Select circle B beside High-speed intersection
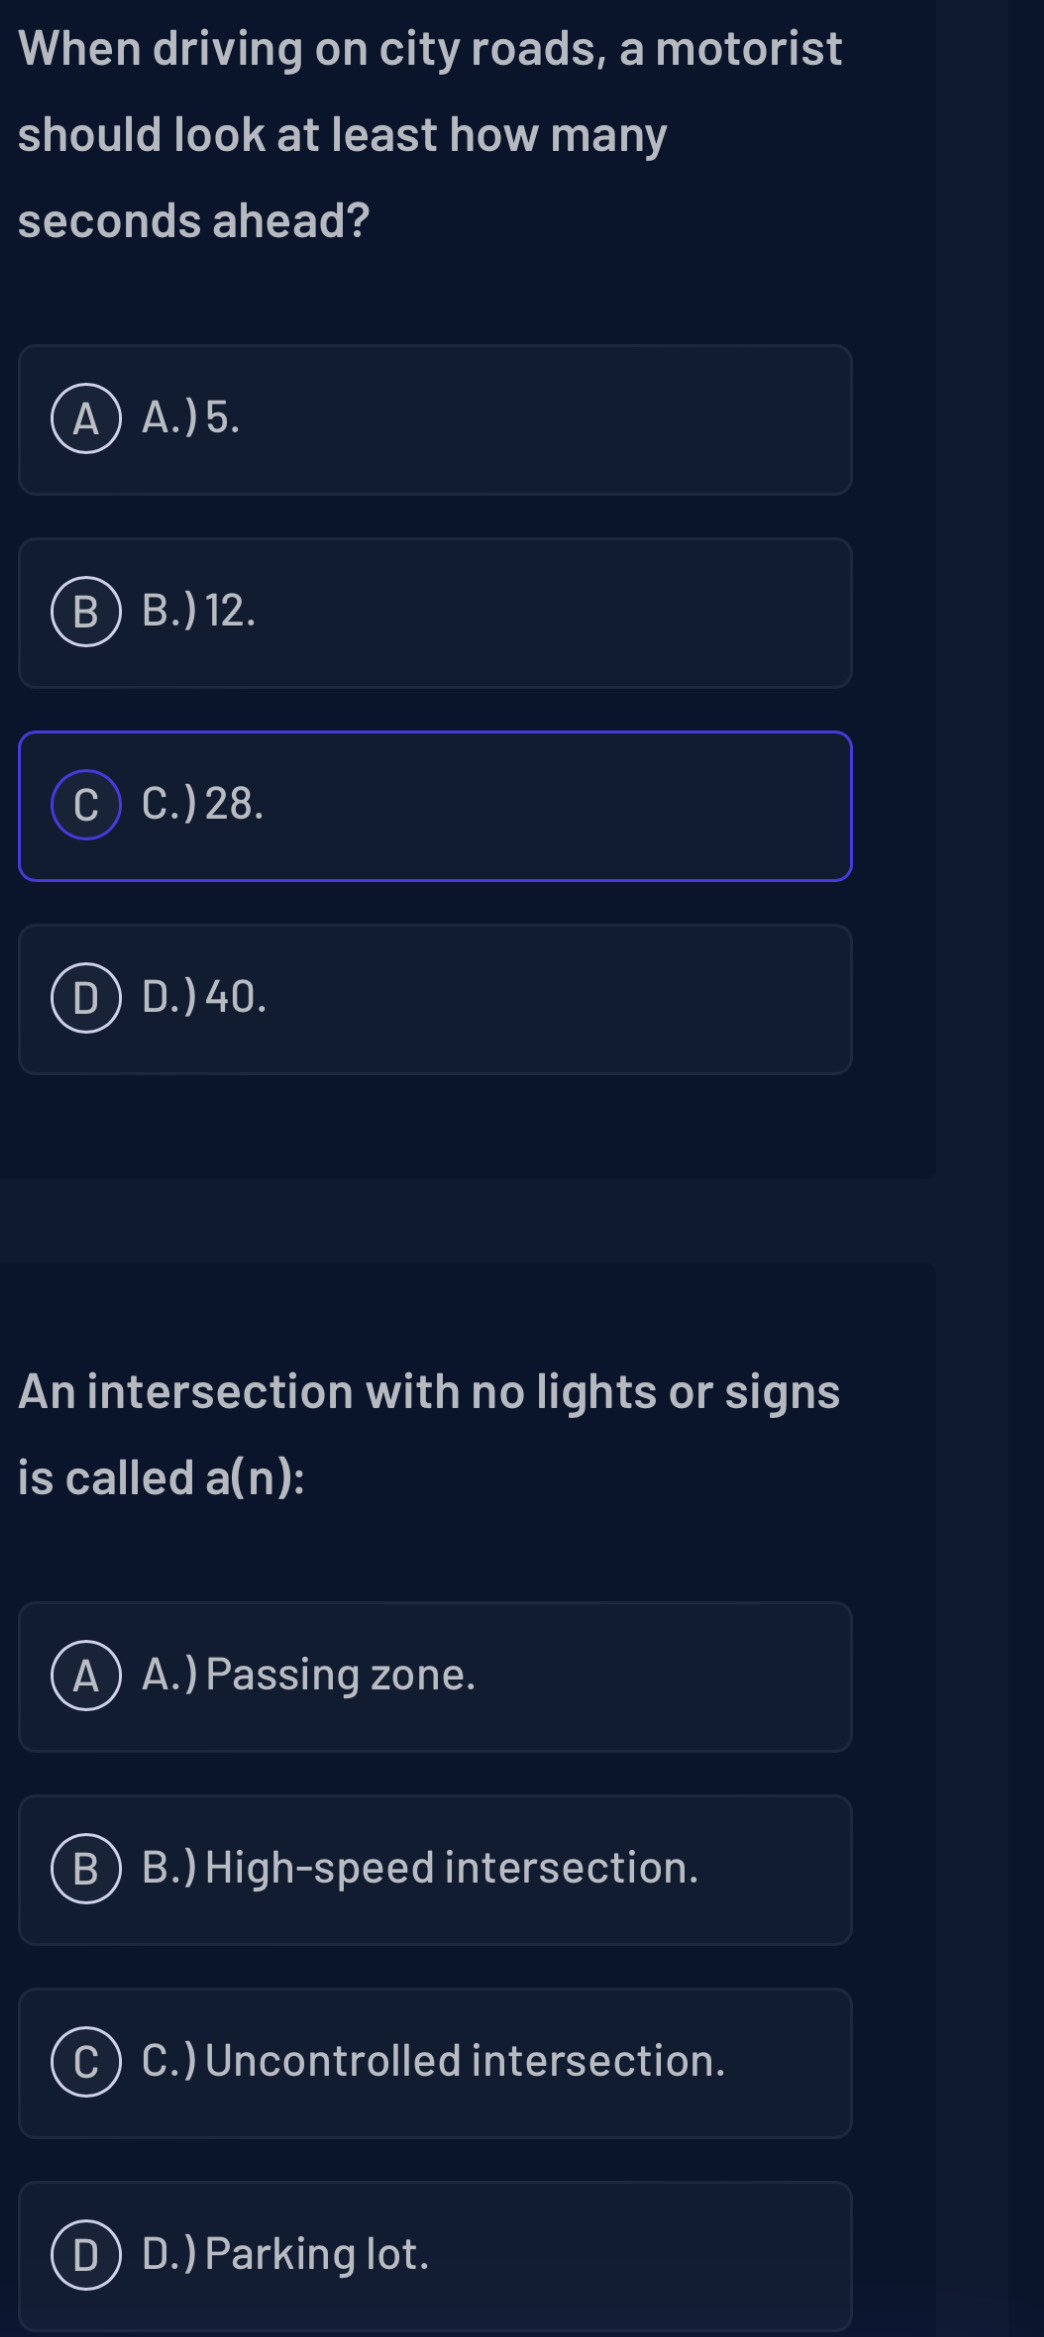 [x=86, y=1869]
